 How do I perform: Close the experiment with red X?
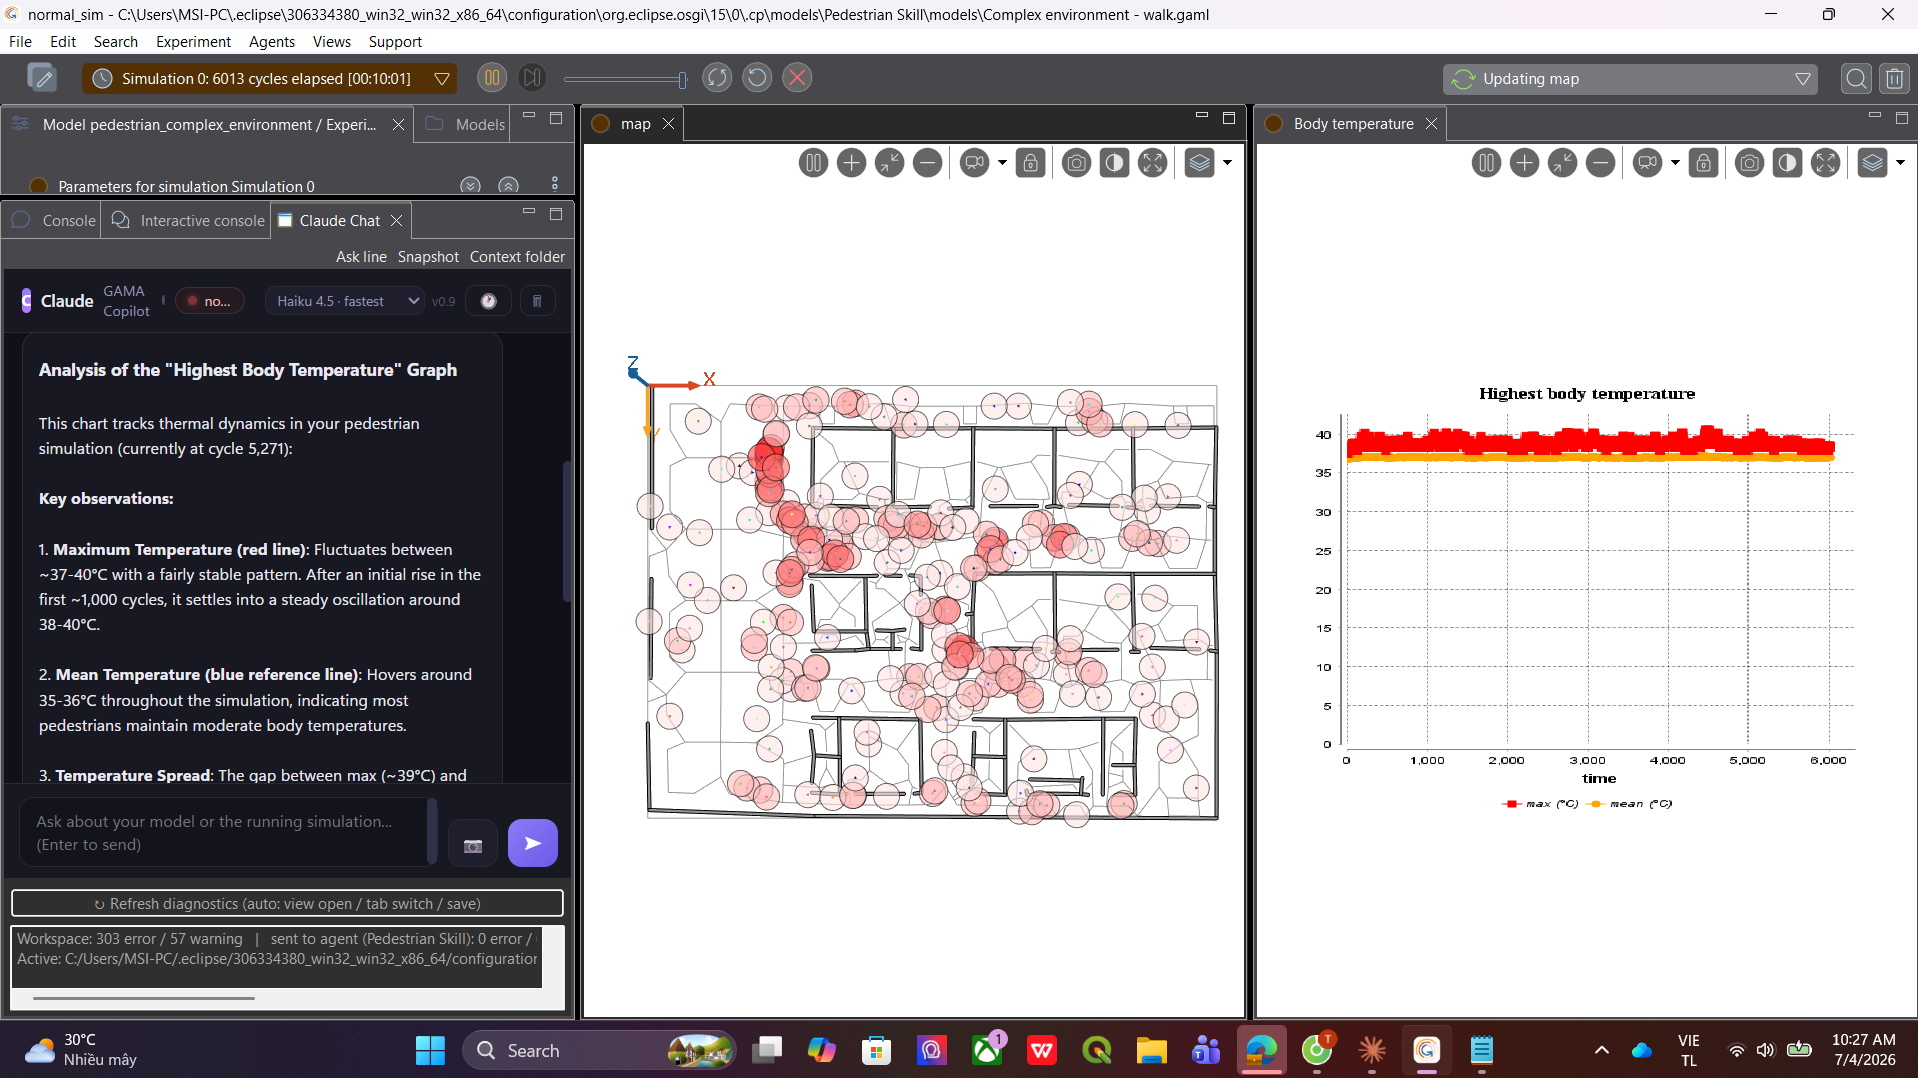[797, 78]
